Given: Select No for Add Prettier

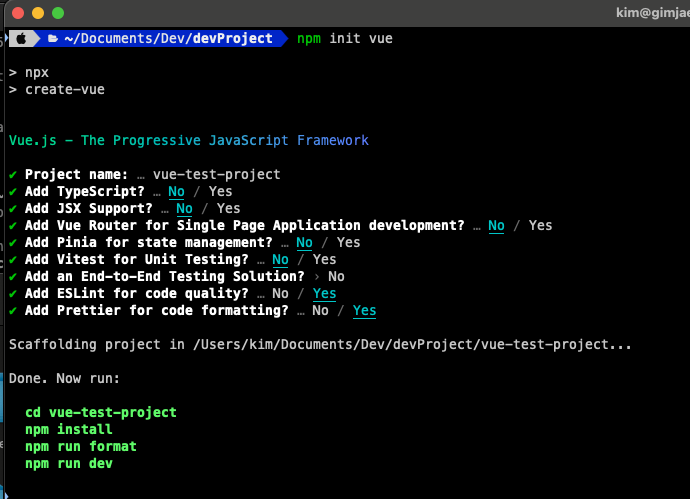Looking at the screenshot, I should 320,311.
